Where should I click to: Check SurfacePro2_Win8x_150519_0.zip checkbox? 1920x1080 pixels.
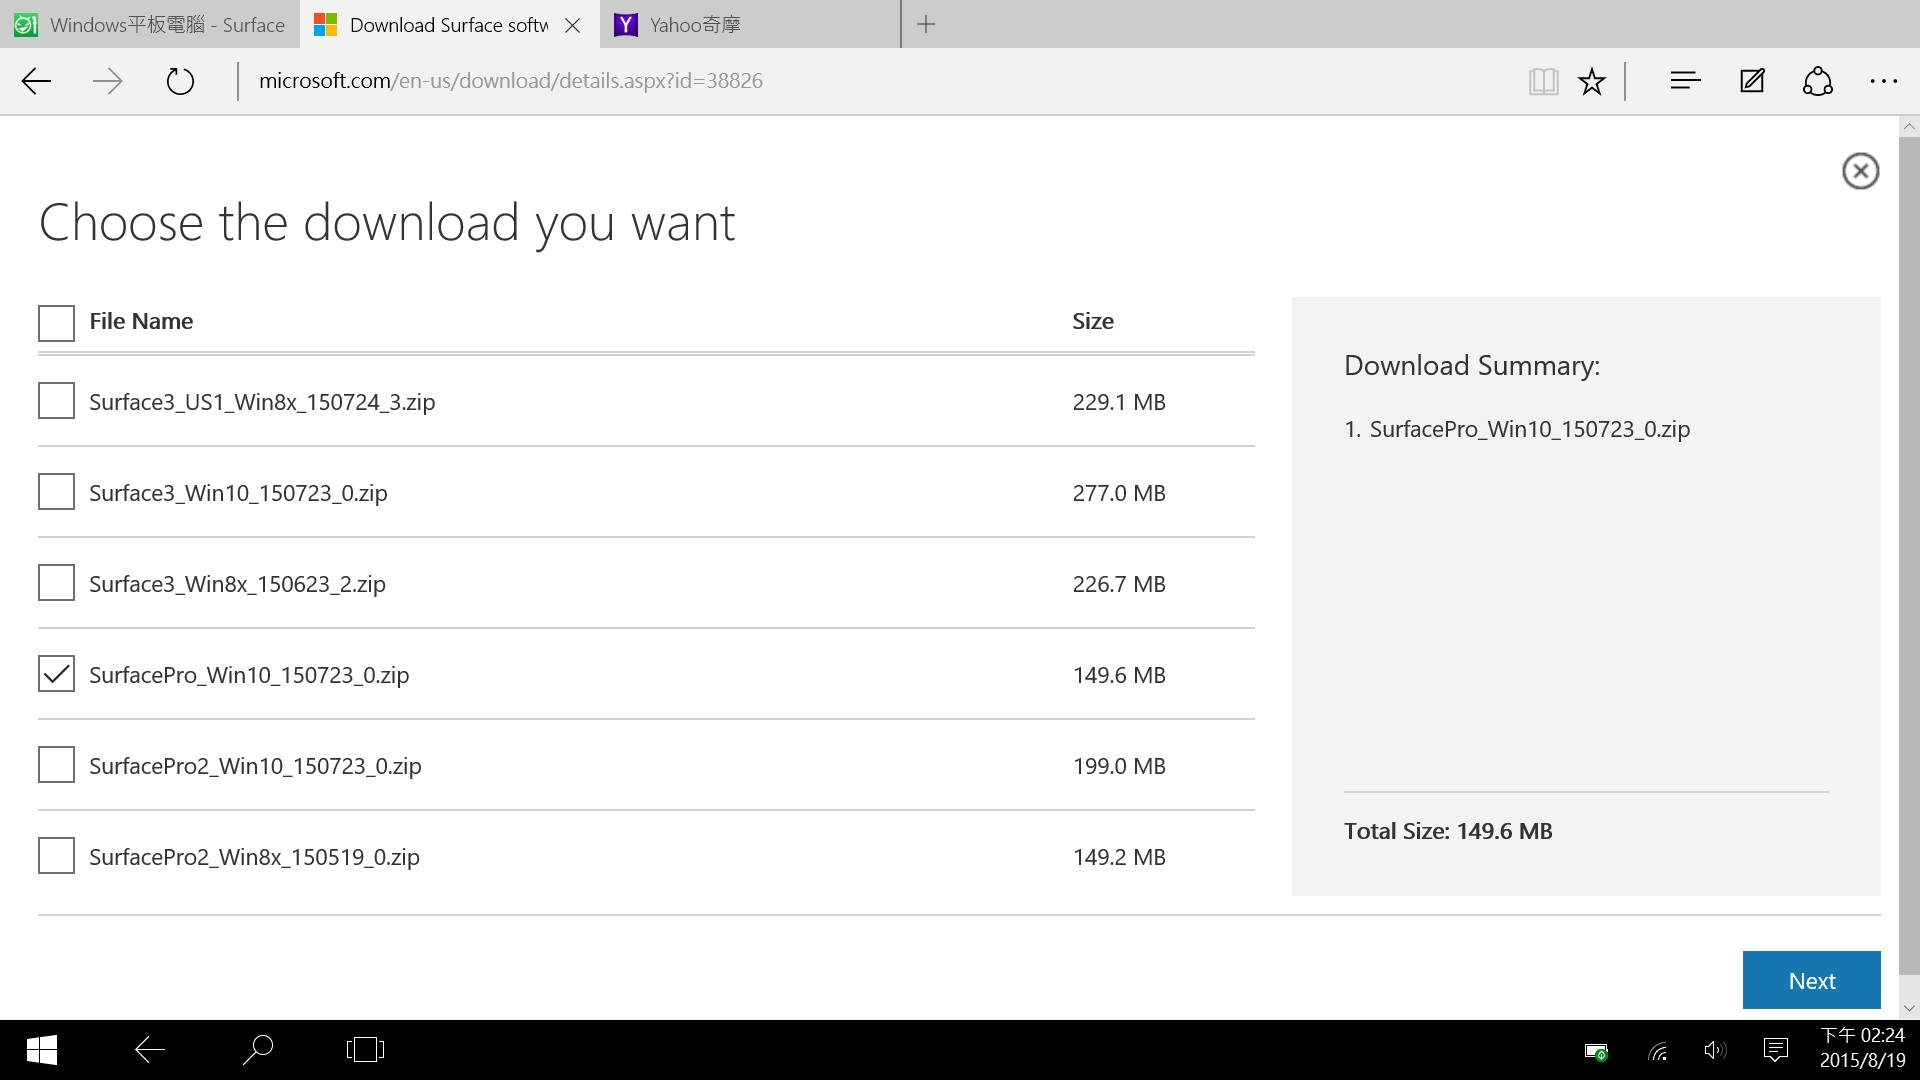(x=56, y=856)
